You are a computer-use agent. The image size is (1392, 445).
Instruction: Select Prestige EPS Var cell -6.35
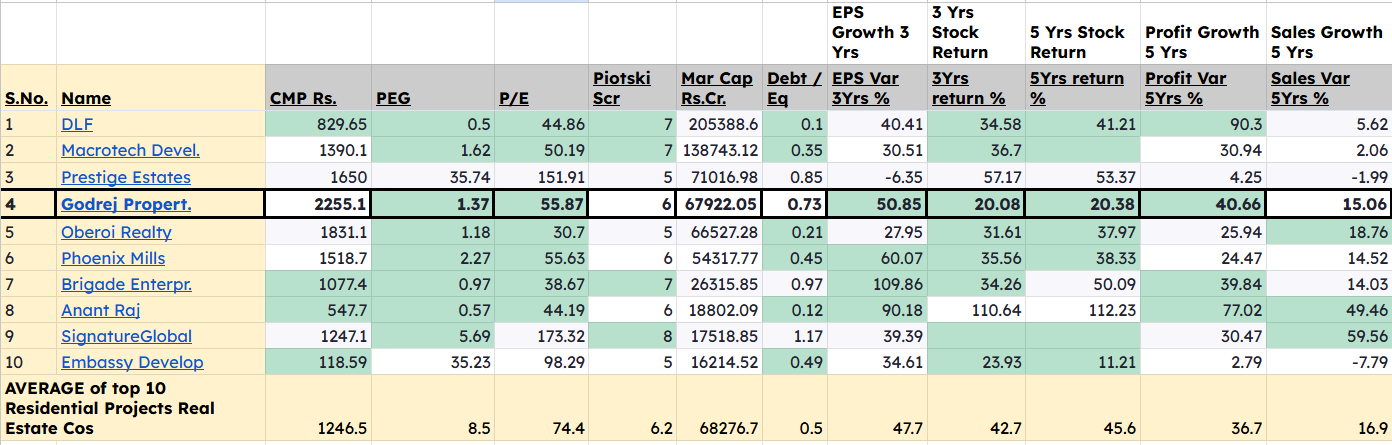tap(877, 177)
